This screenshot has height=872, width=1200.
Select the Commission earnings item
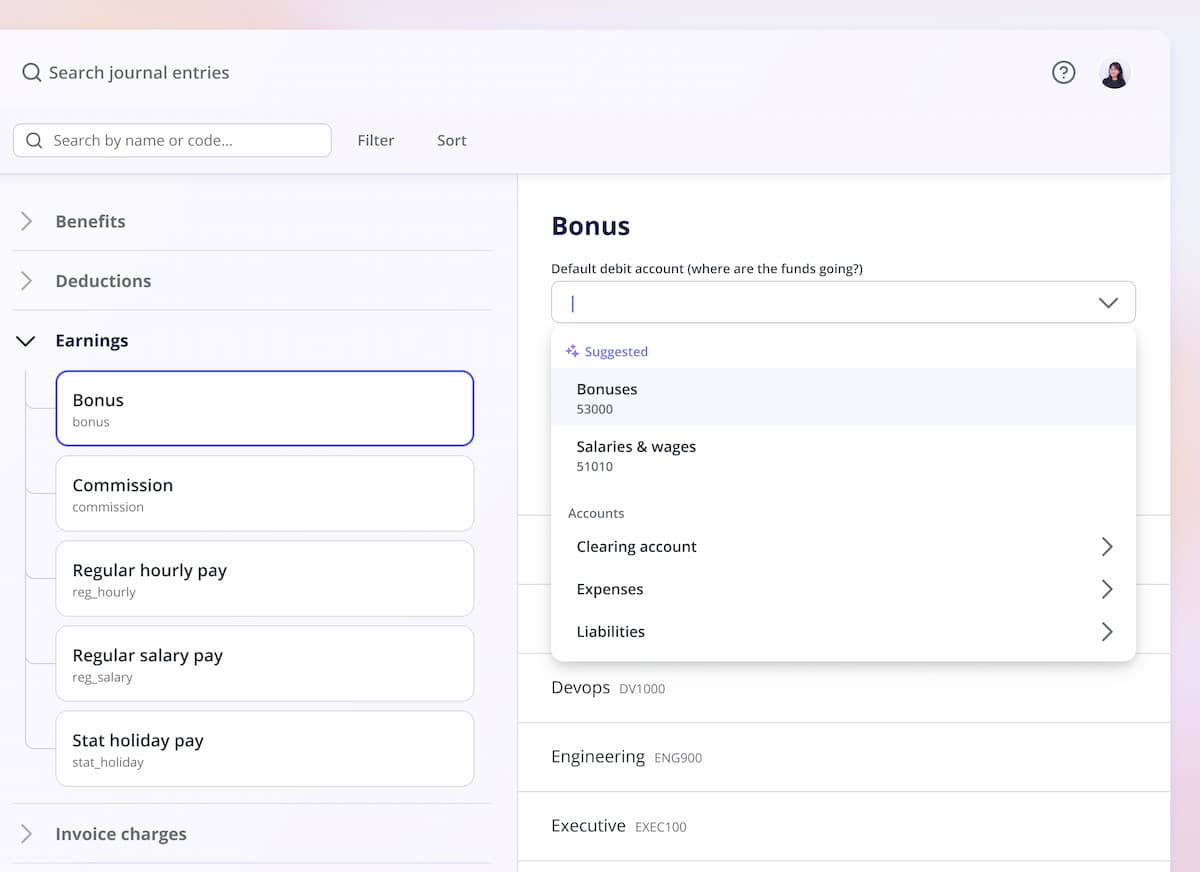(x=264, y=494)
